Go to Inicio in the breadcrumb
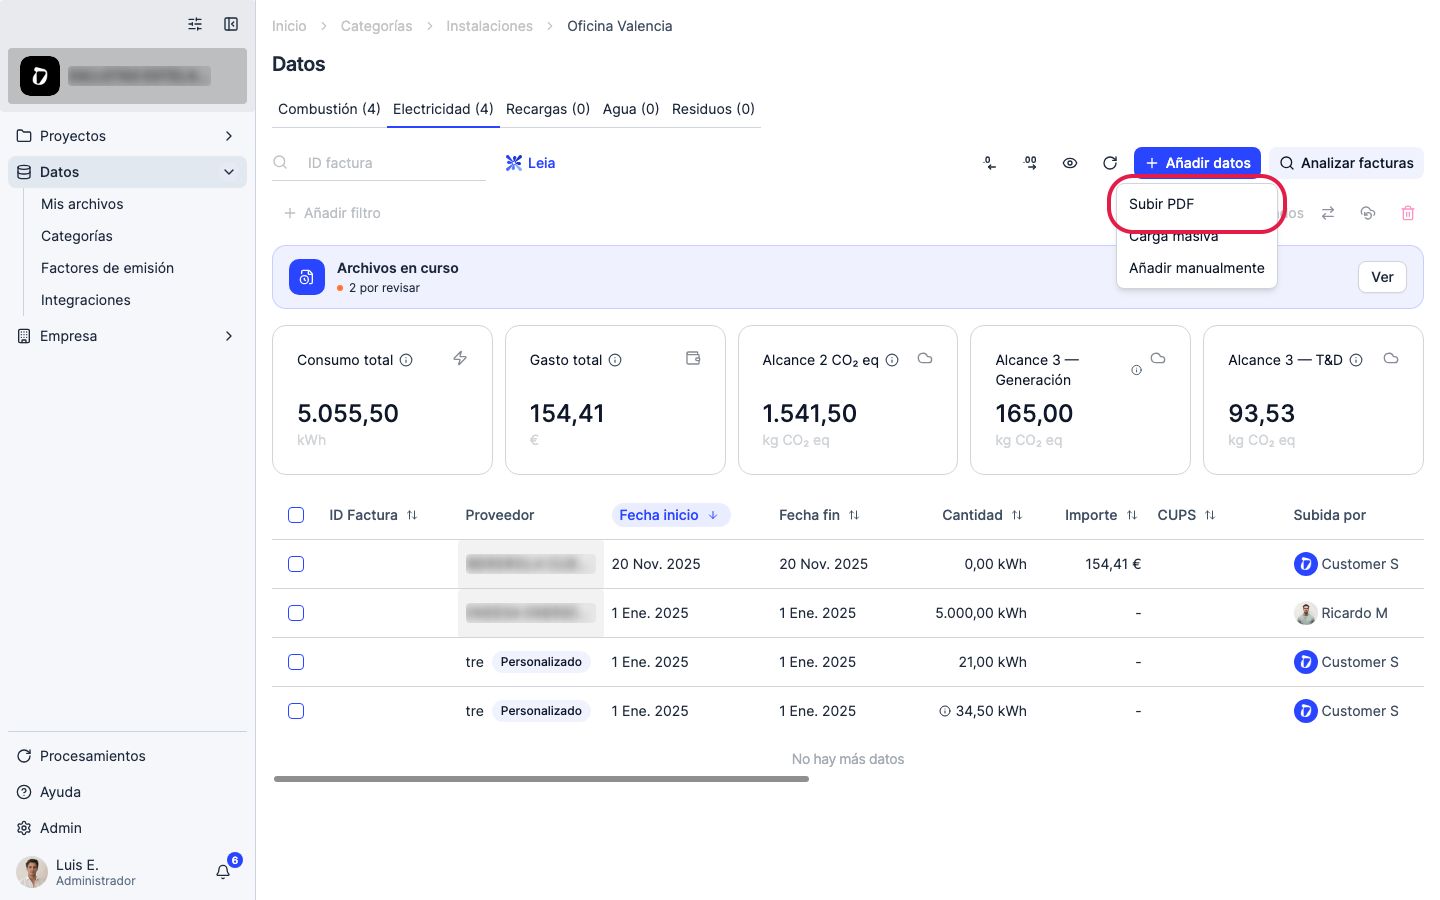 click(289, 26)
